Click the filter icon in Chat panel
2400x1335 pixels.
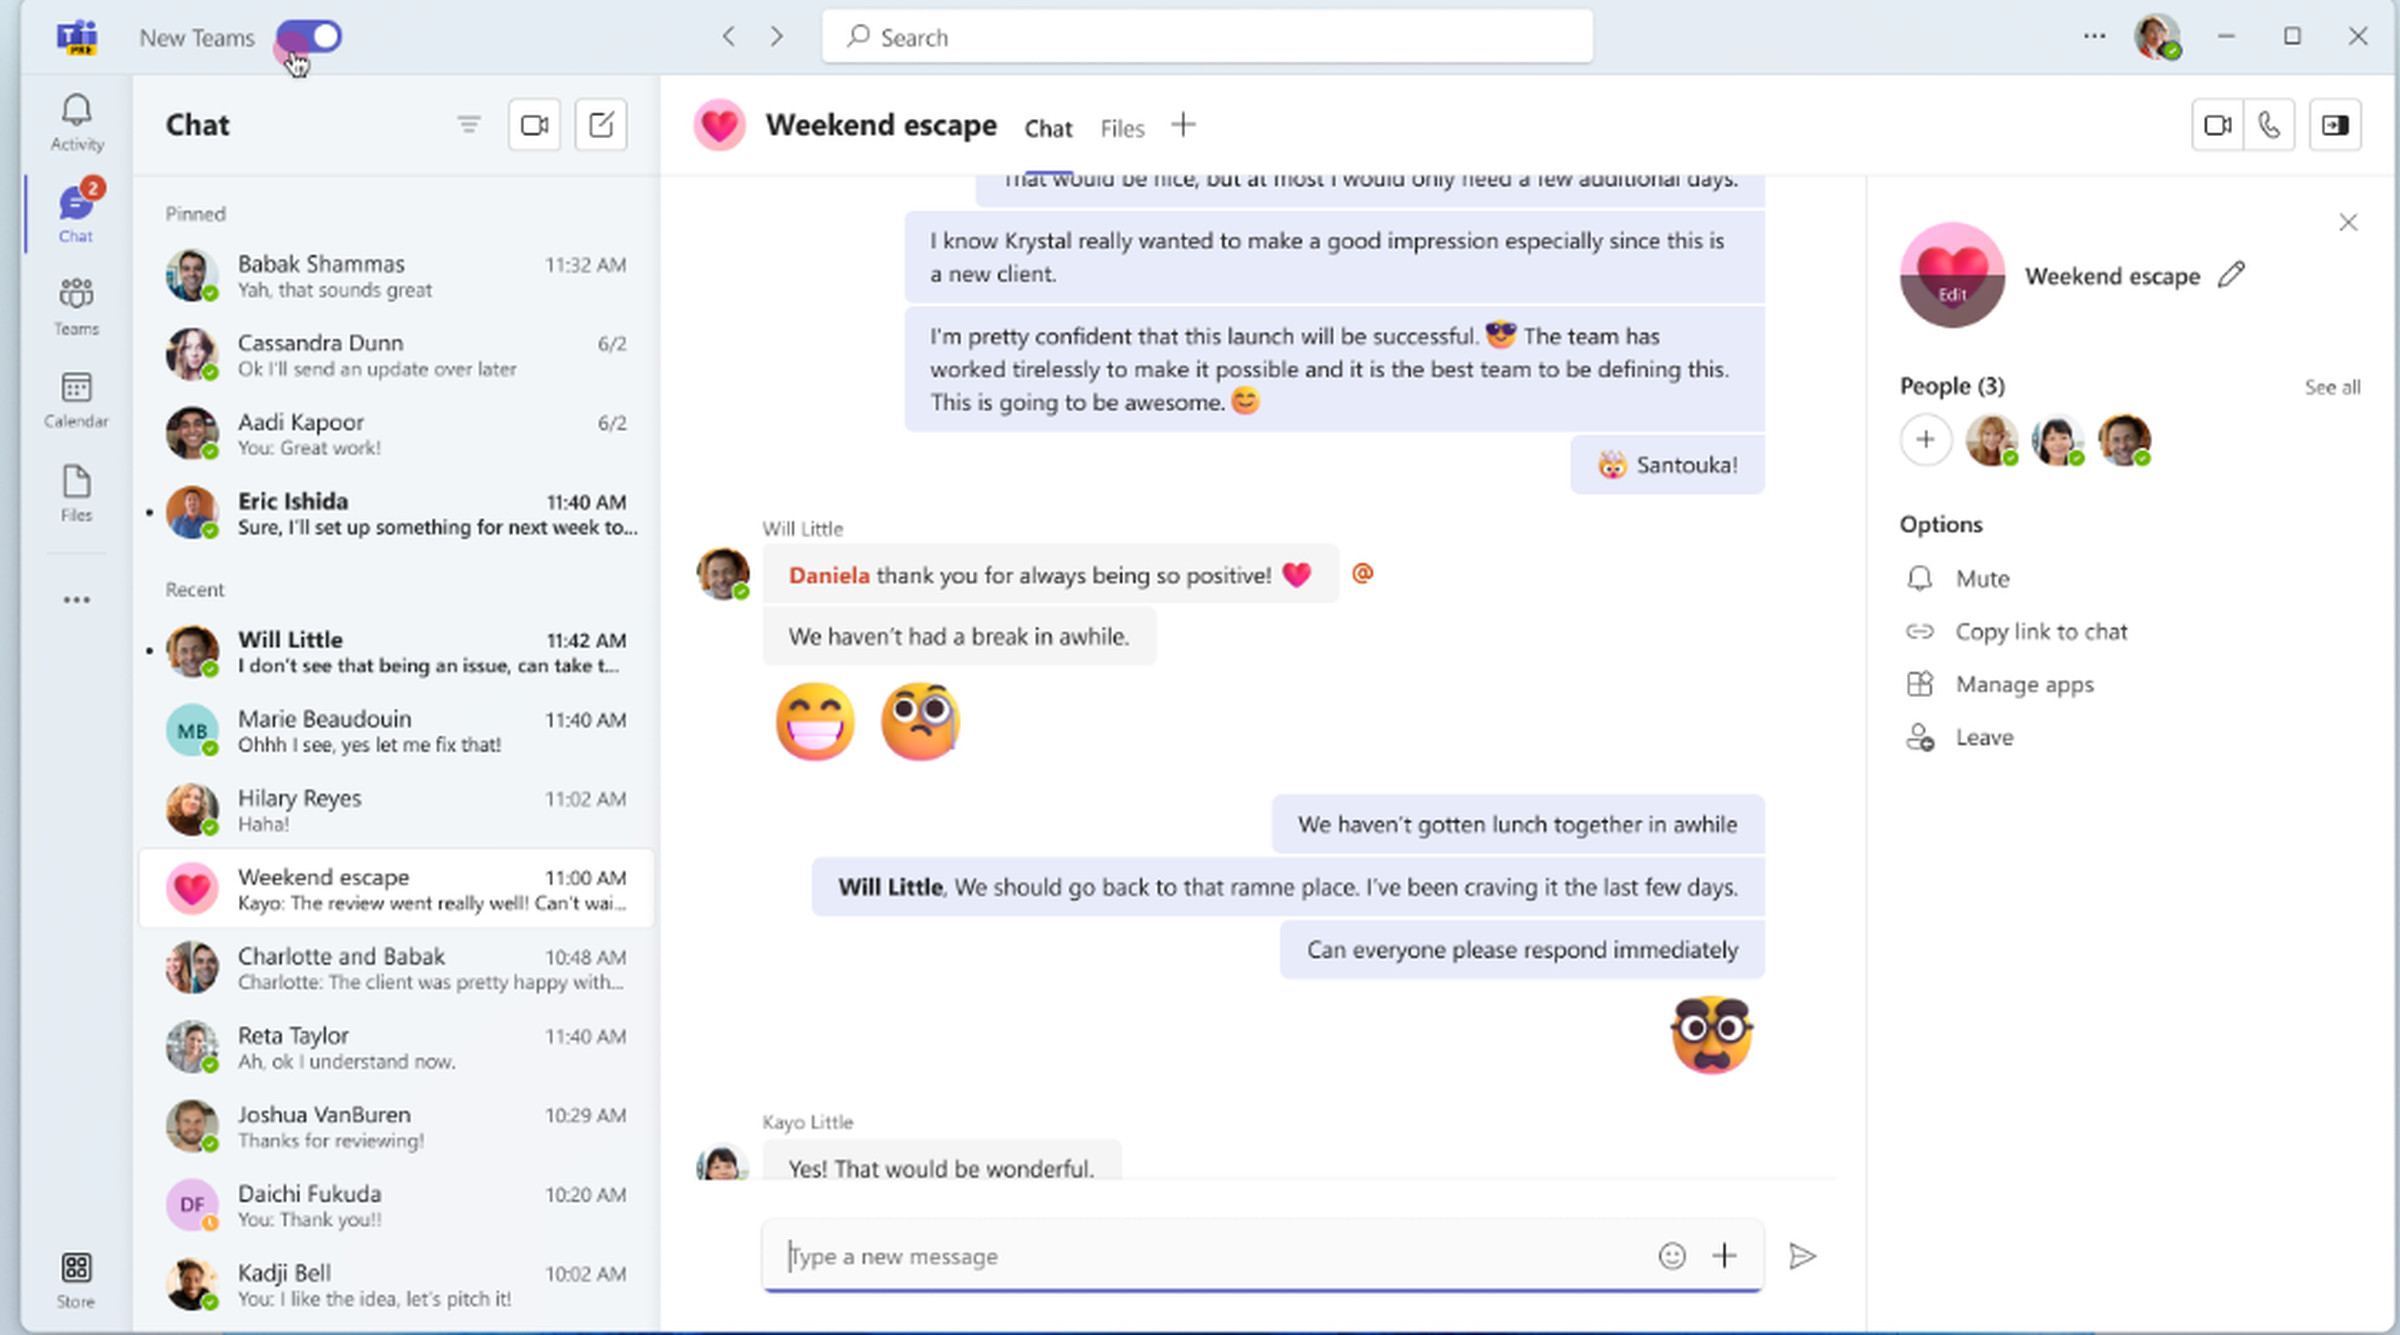pos(468,123)
